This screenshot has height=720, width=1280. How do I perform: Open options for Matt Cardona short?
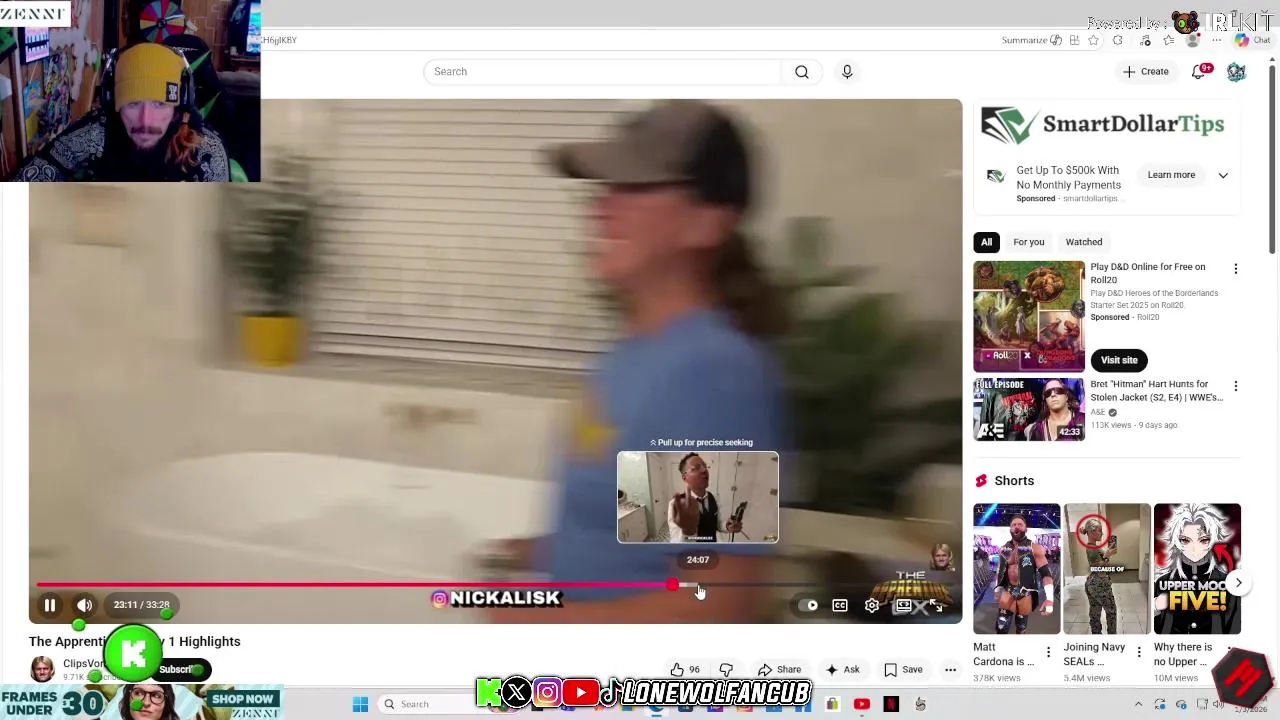[x=1048, y=652]
